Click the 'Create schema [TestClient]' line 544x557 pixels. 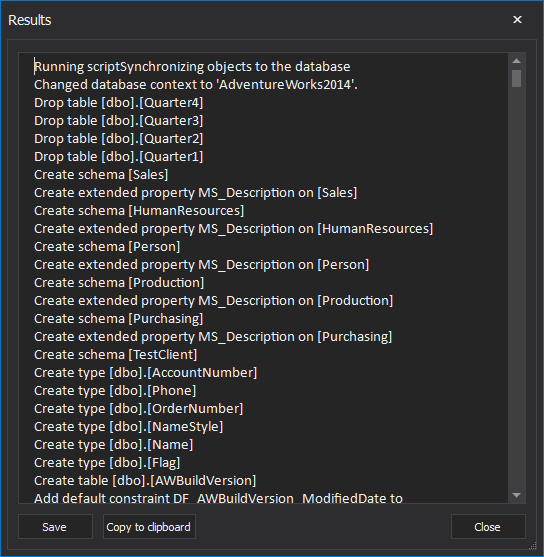pos(115,355)
